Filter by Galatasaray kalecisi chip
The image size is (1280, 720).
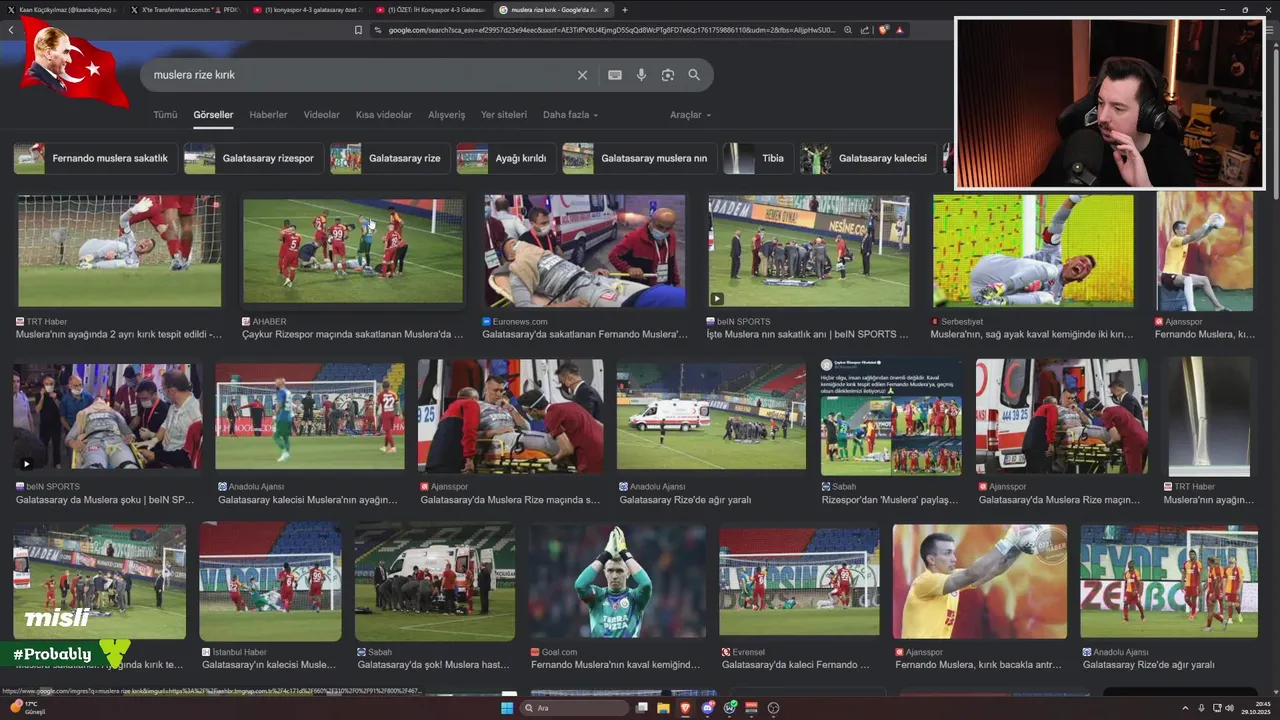coord(868,158)
